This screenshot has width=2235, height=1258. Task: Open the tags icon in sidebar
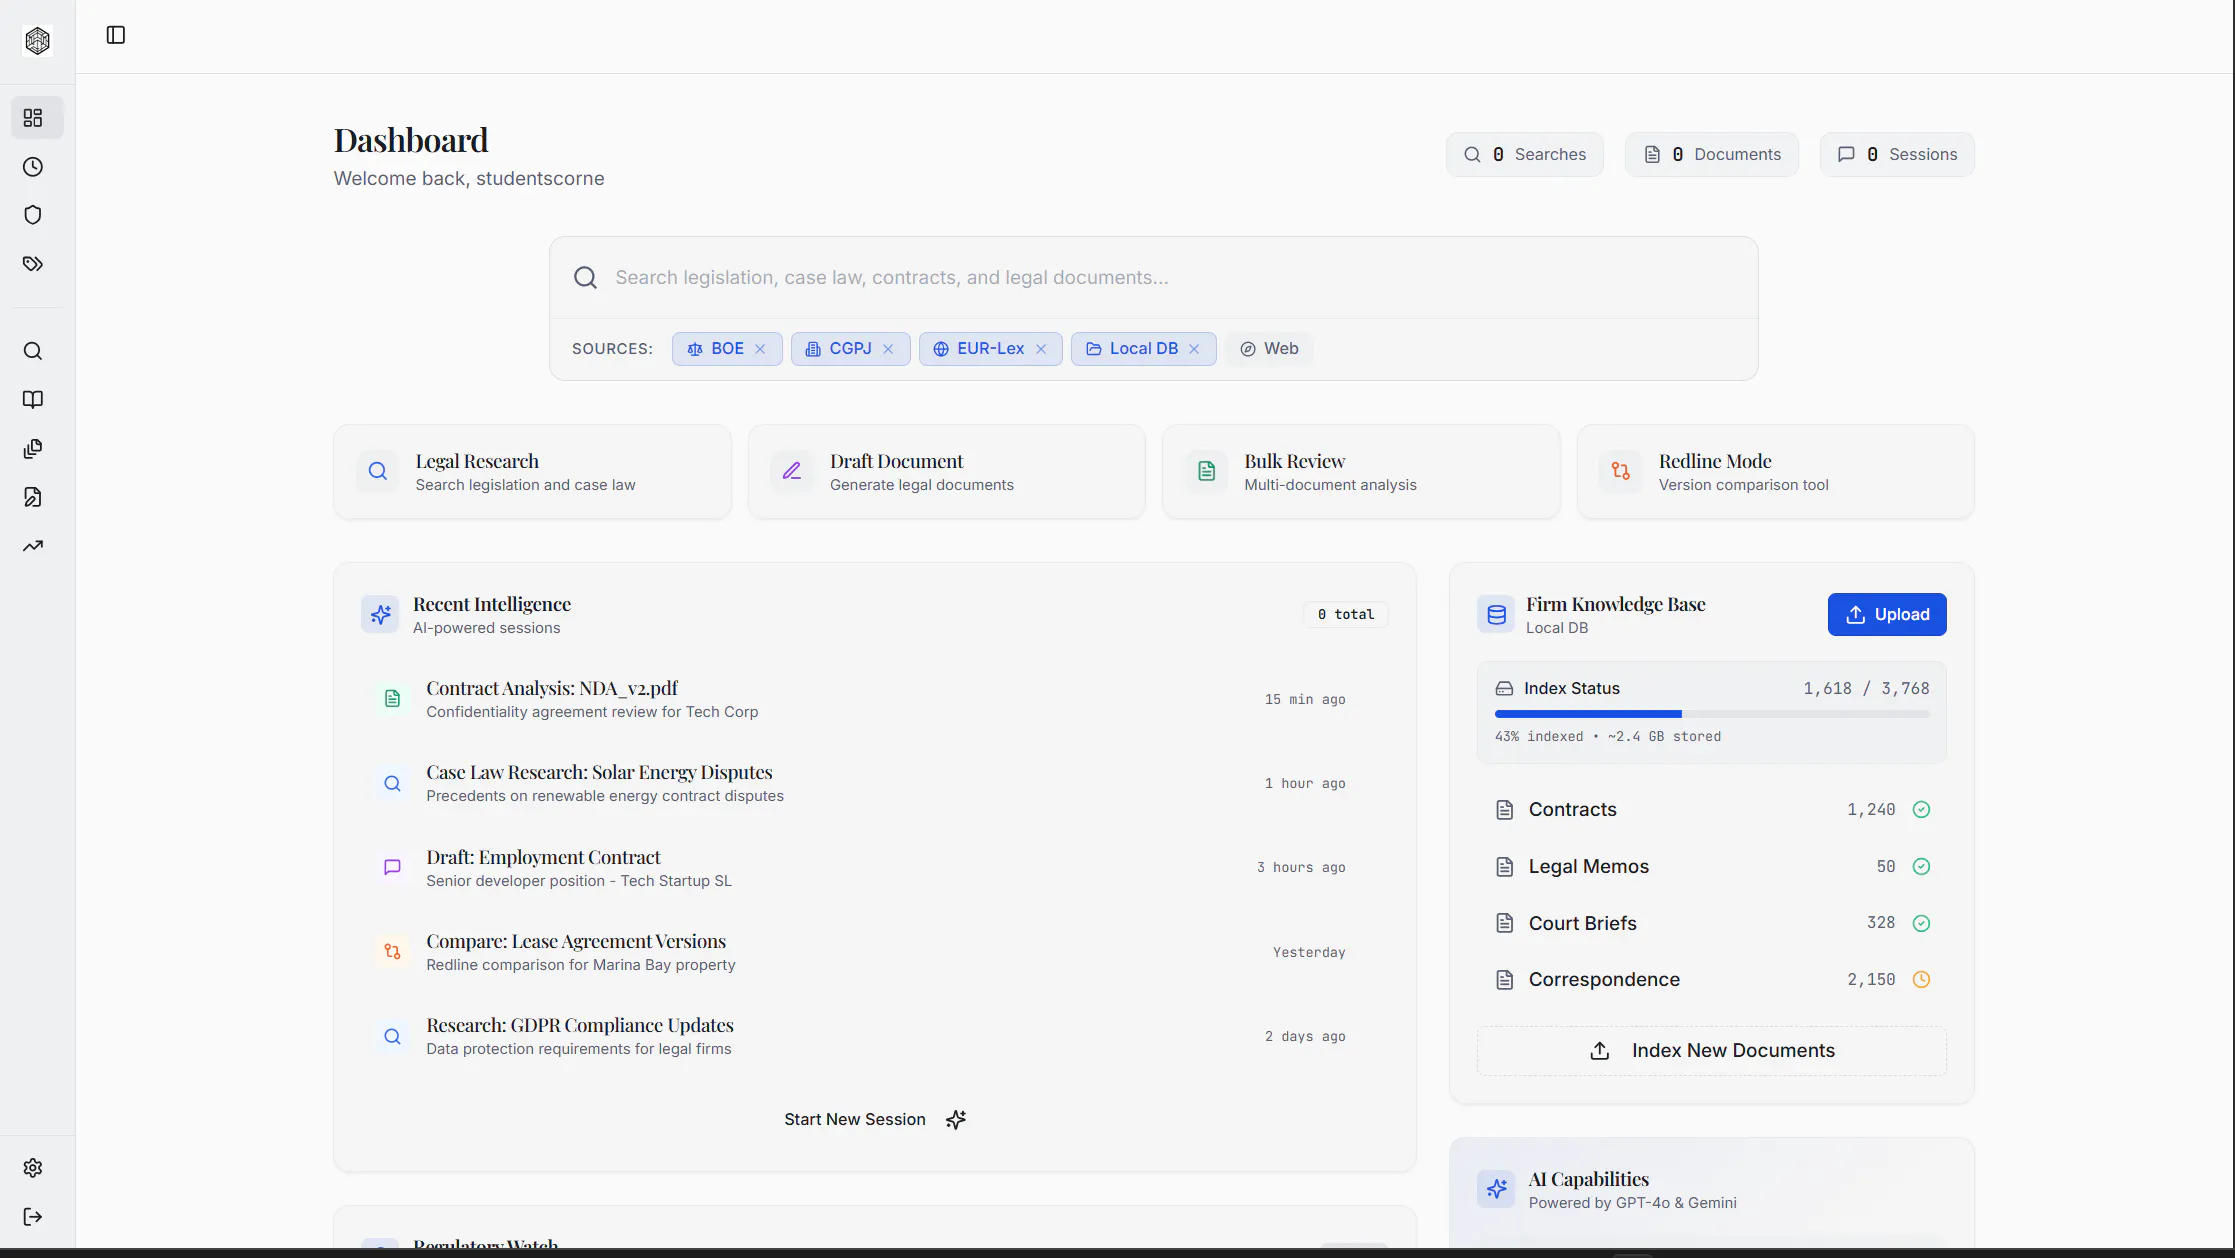coord(33,264)
